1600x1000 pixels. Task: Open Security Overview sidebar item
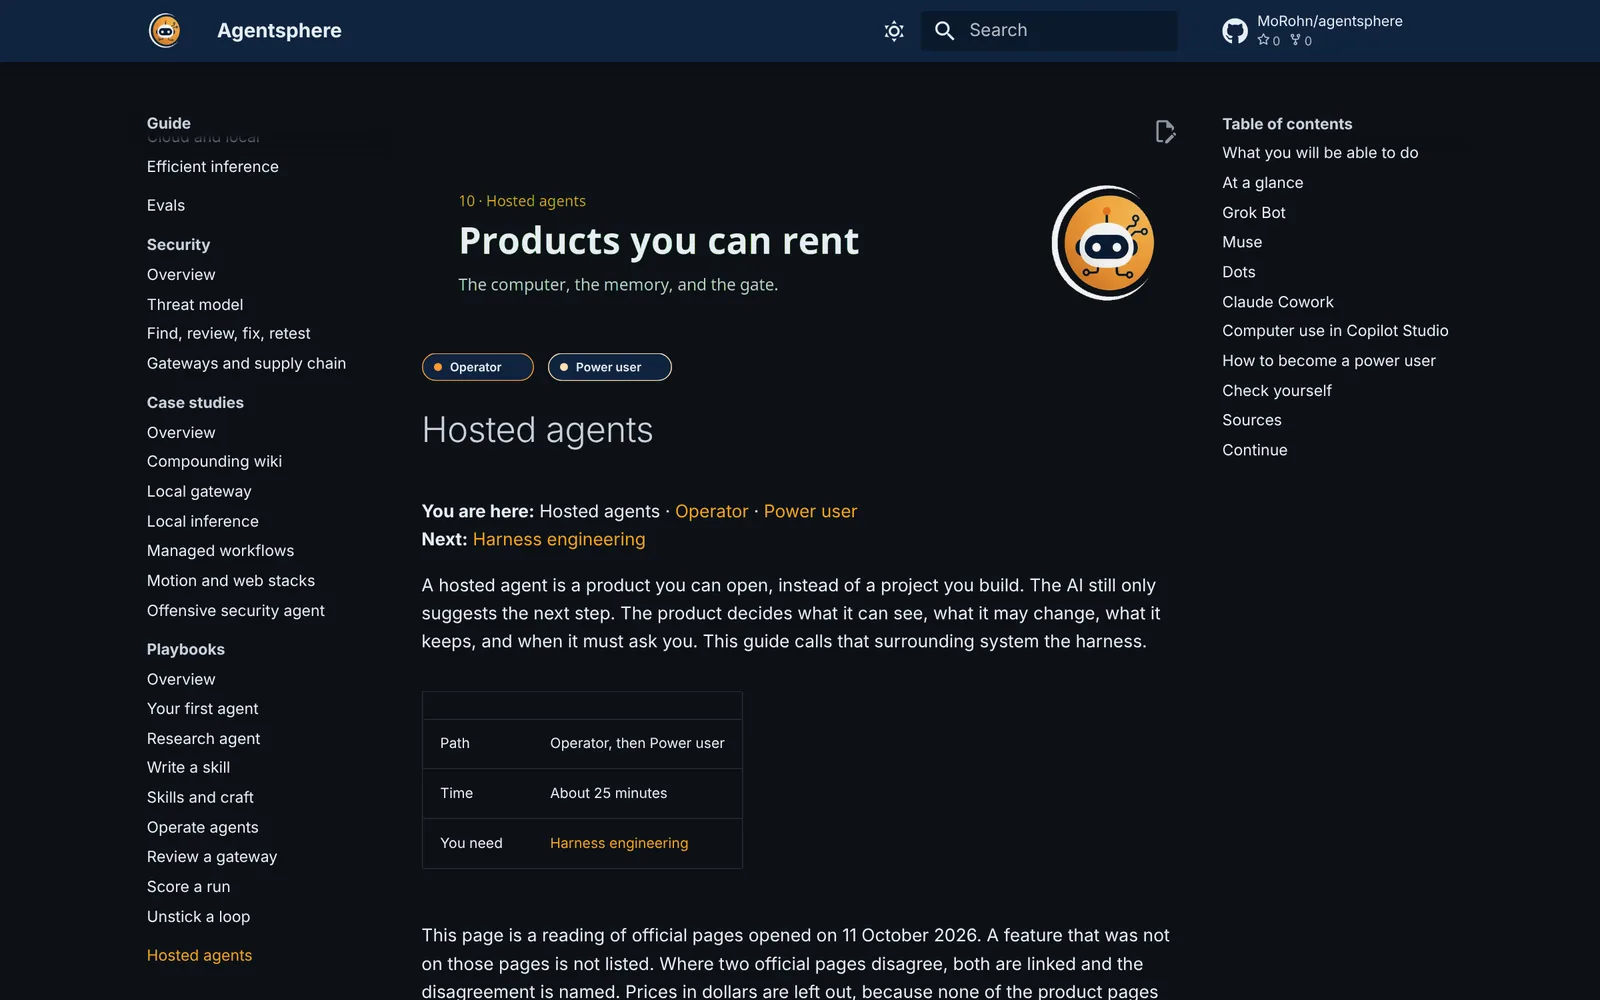click(181, 275)
